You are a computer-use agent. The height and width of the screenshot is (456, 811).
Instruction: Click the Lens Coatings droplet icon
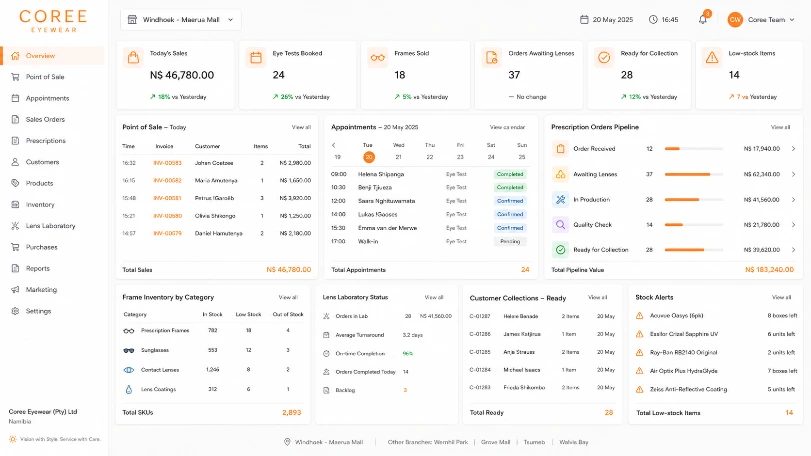(x=129, y=389)
